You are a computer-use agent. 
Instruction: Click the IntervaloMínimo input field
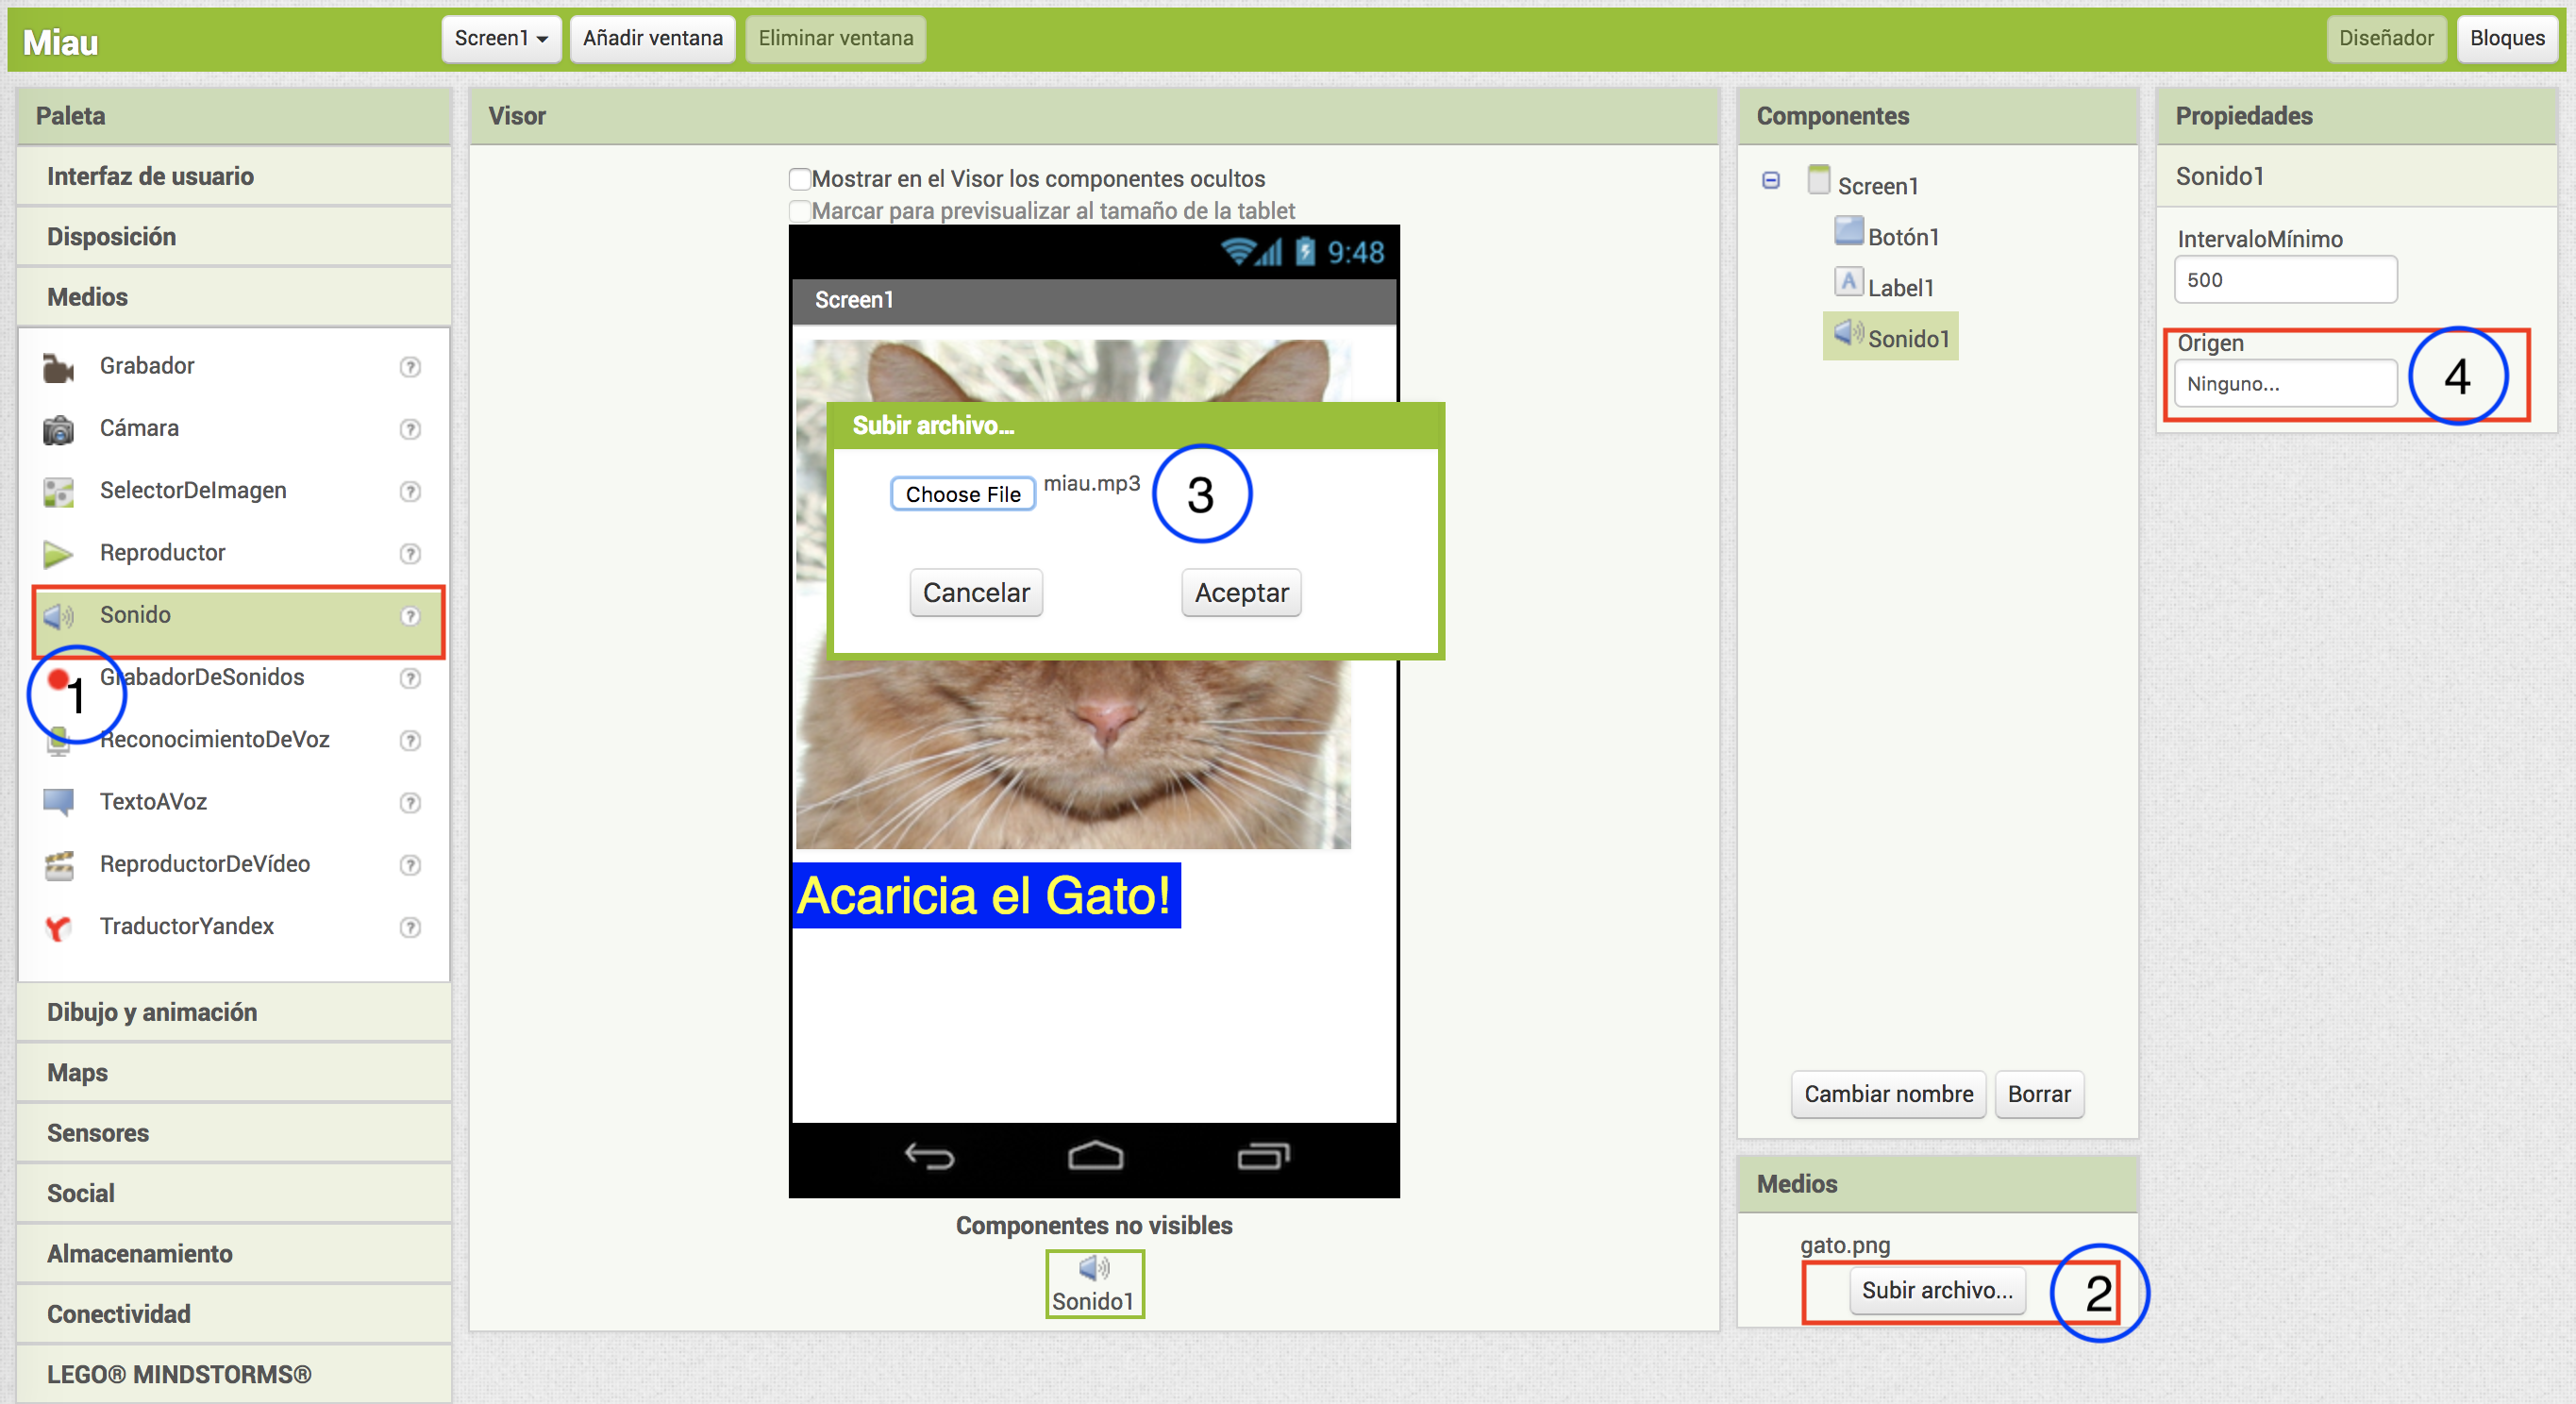tap(2284, 280)
